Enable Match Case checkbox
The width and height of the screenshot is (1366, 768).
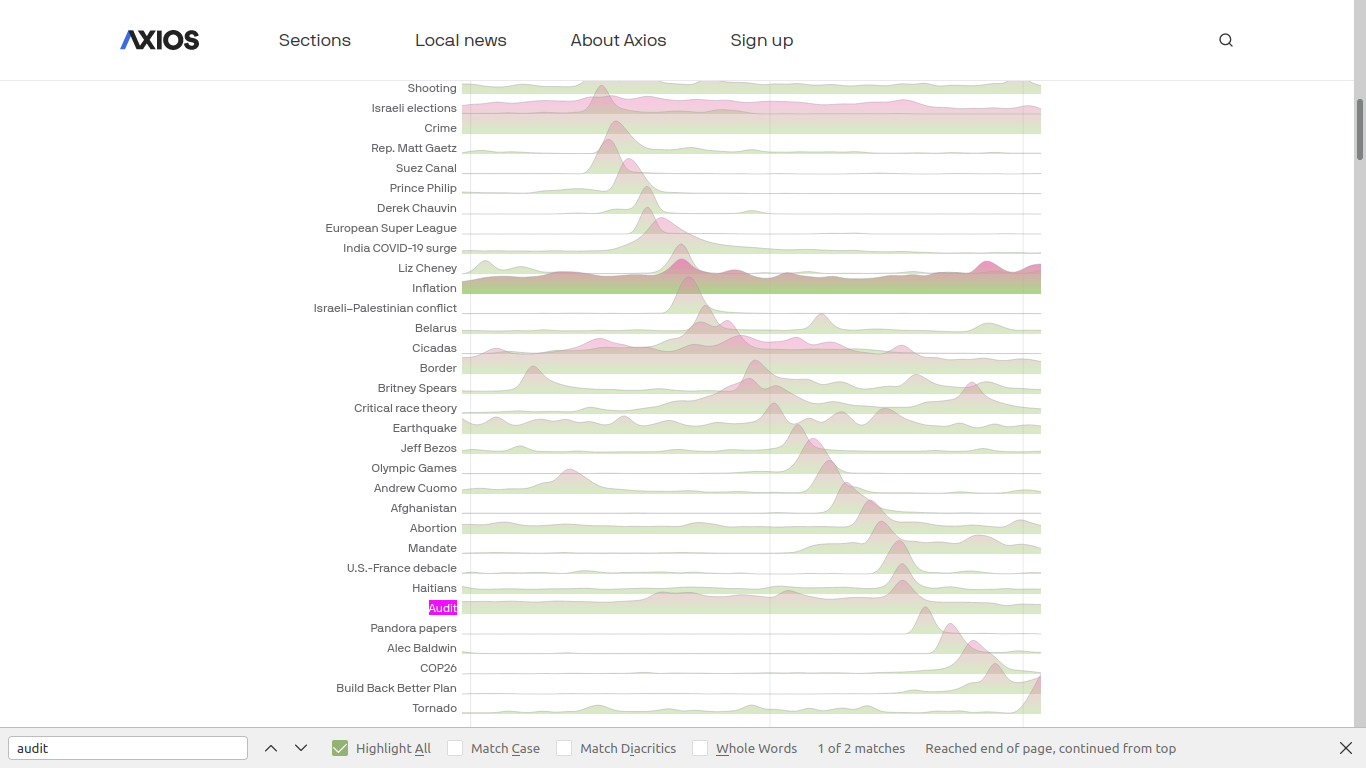pyautogui.click(x=455, y=748)
